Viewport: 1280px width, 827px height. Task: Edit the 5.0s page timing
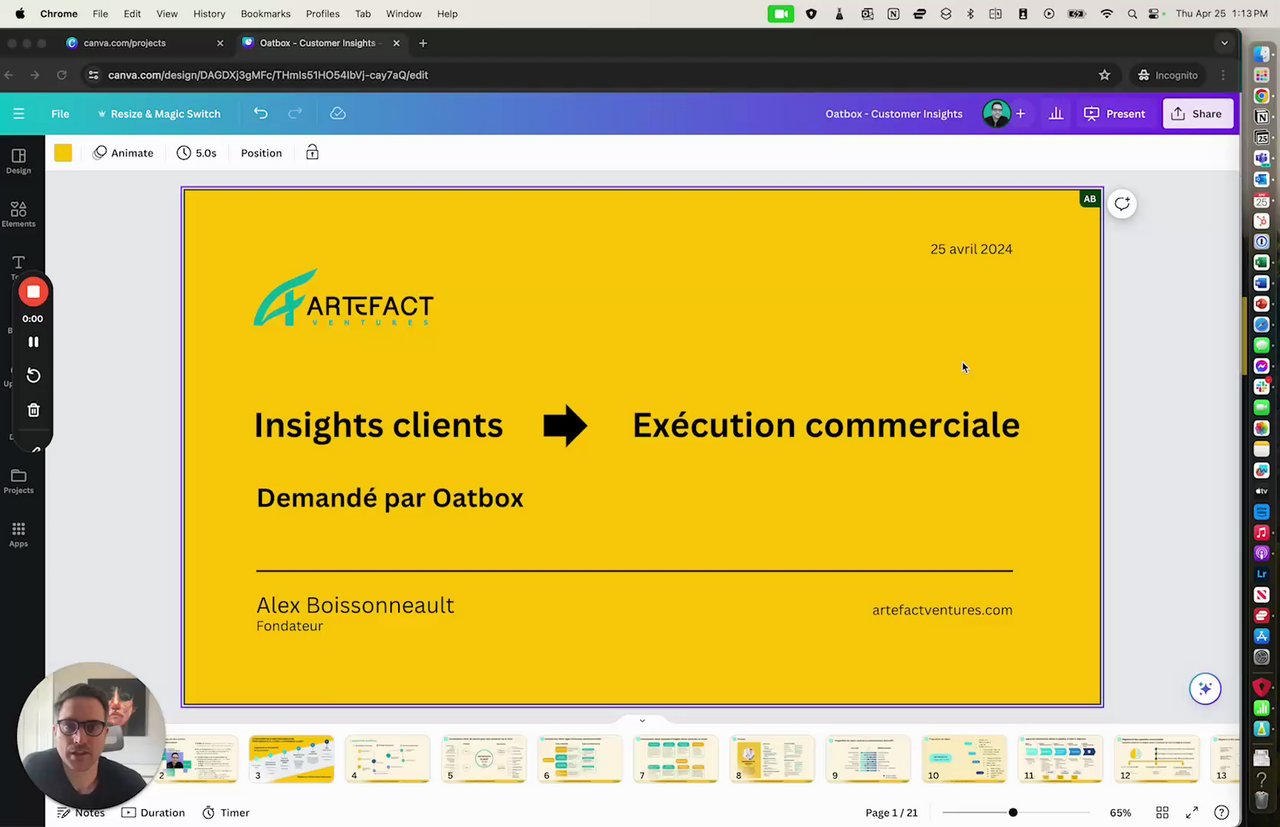(197, 153)
